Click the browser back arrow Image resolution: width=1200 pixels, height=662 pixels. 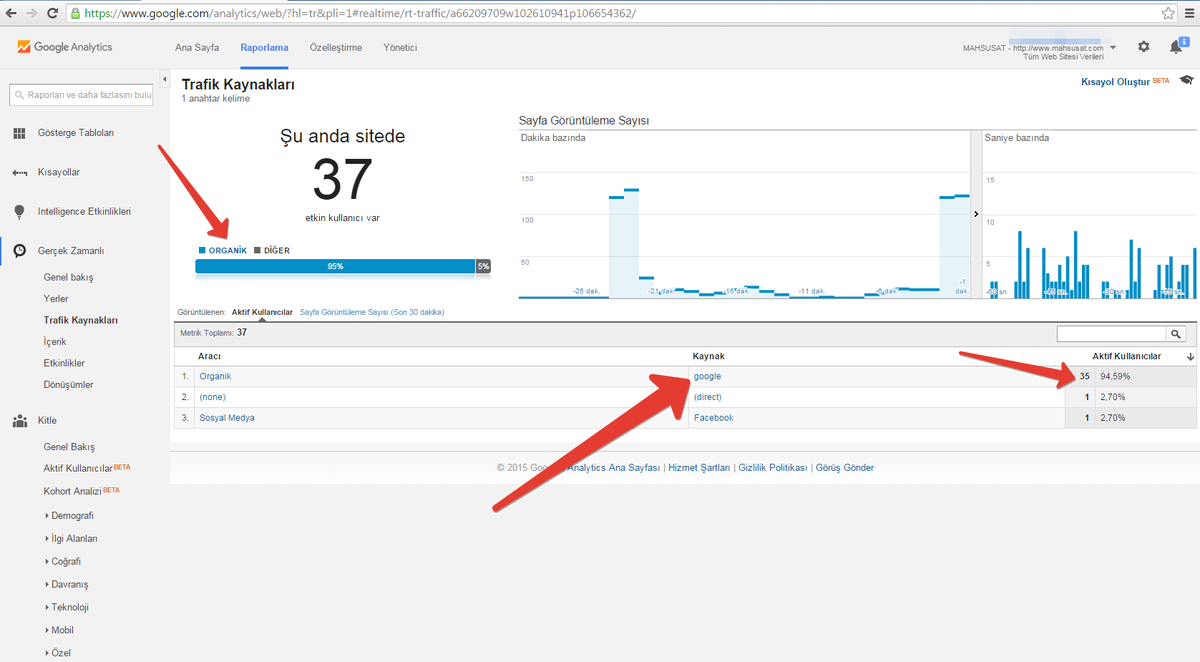tap(11, 13)
